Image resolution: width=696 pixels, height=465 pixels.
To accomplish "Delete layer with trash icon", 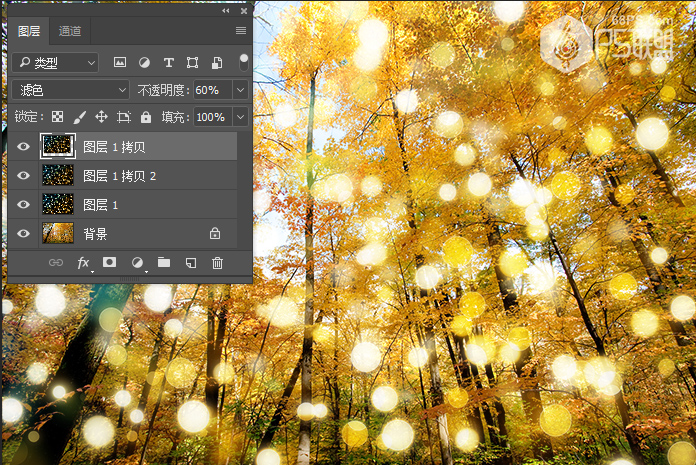I will pos(217,263).
